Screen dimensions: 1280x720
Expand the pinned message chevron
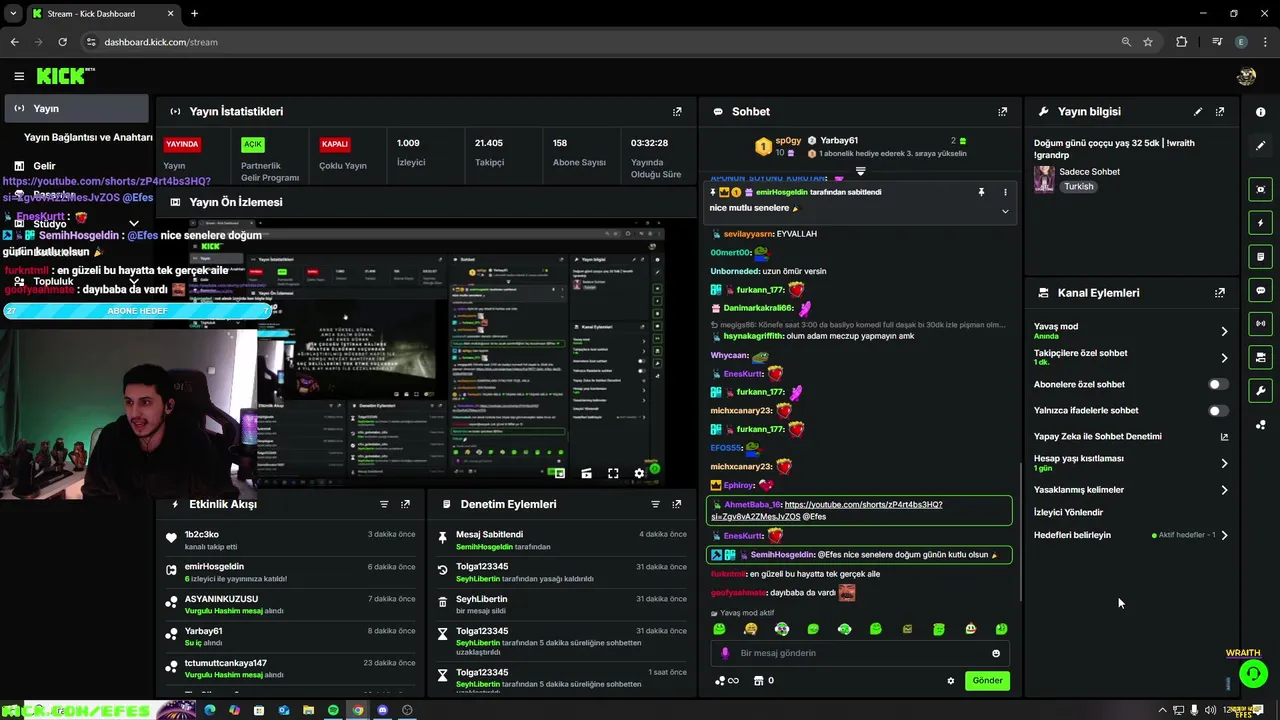coord(1005,211)
